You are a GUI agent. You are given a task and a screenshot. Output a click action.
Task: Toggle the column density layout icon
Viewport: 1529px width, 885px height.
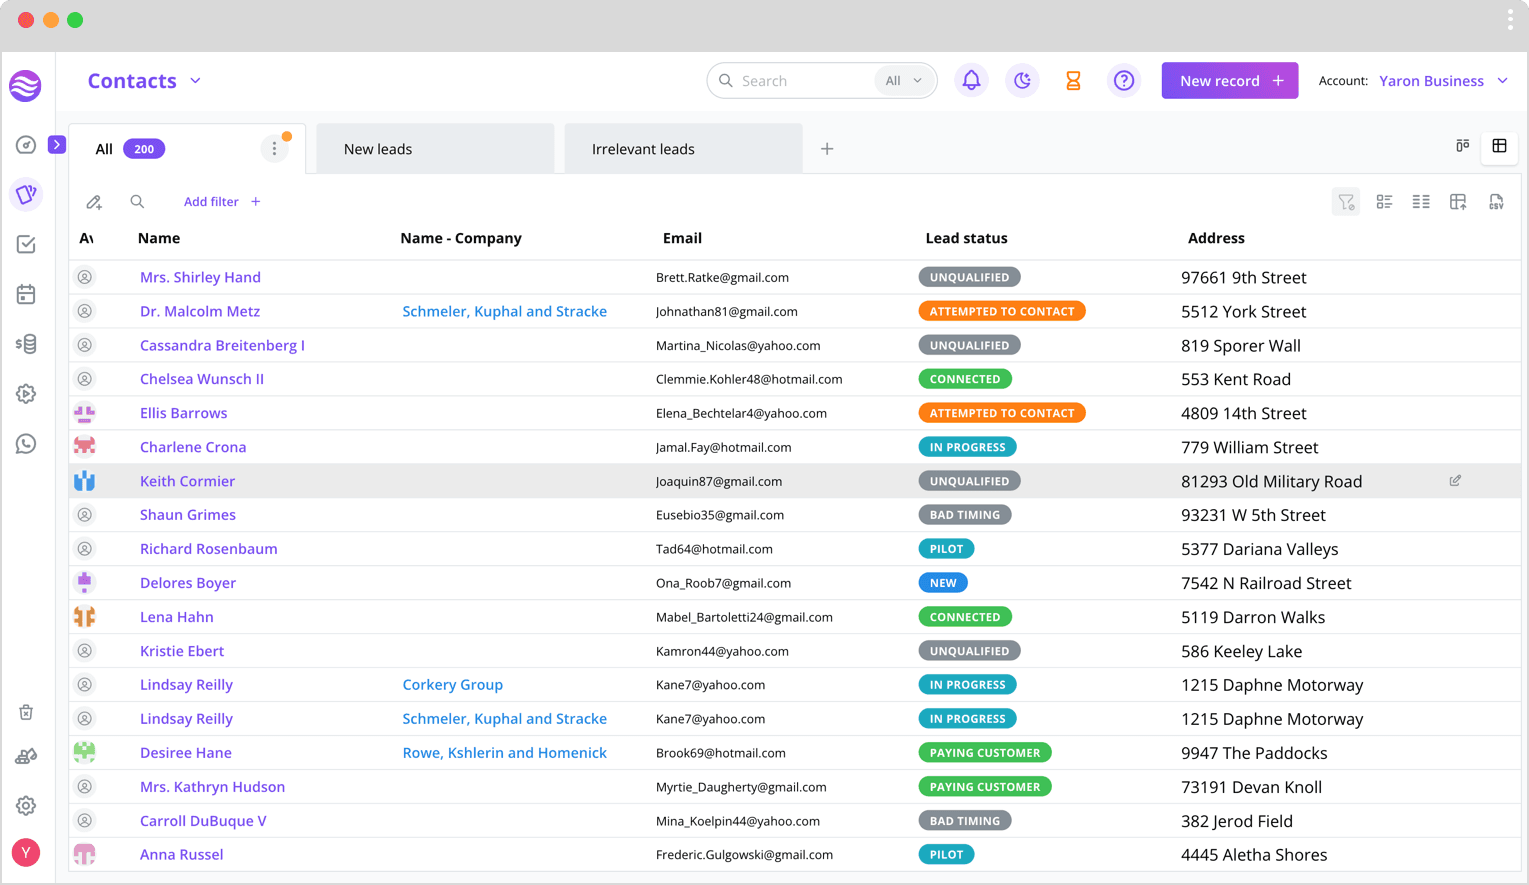(x=1421, y=202)
